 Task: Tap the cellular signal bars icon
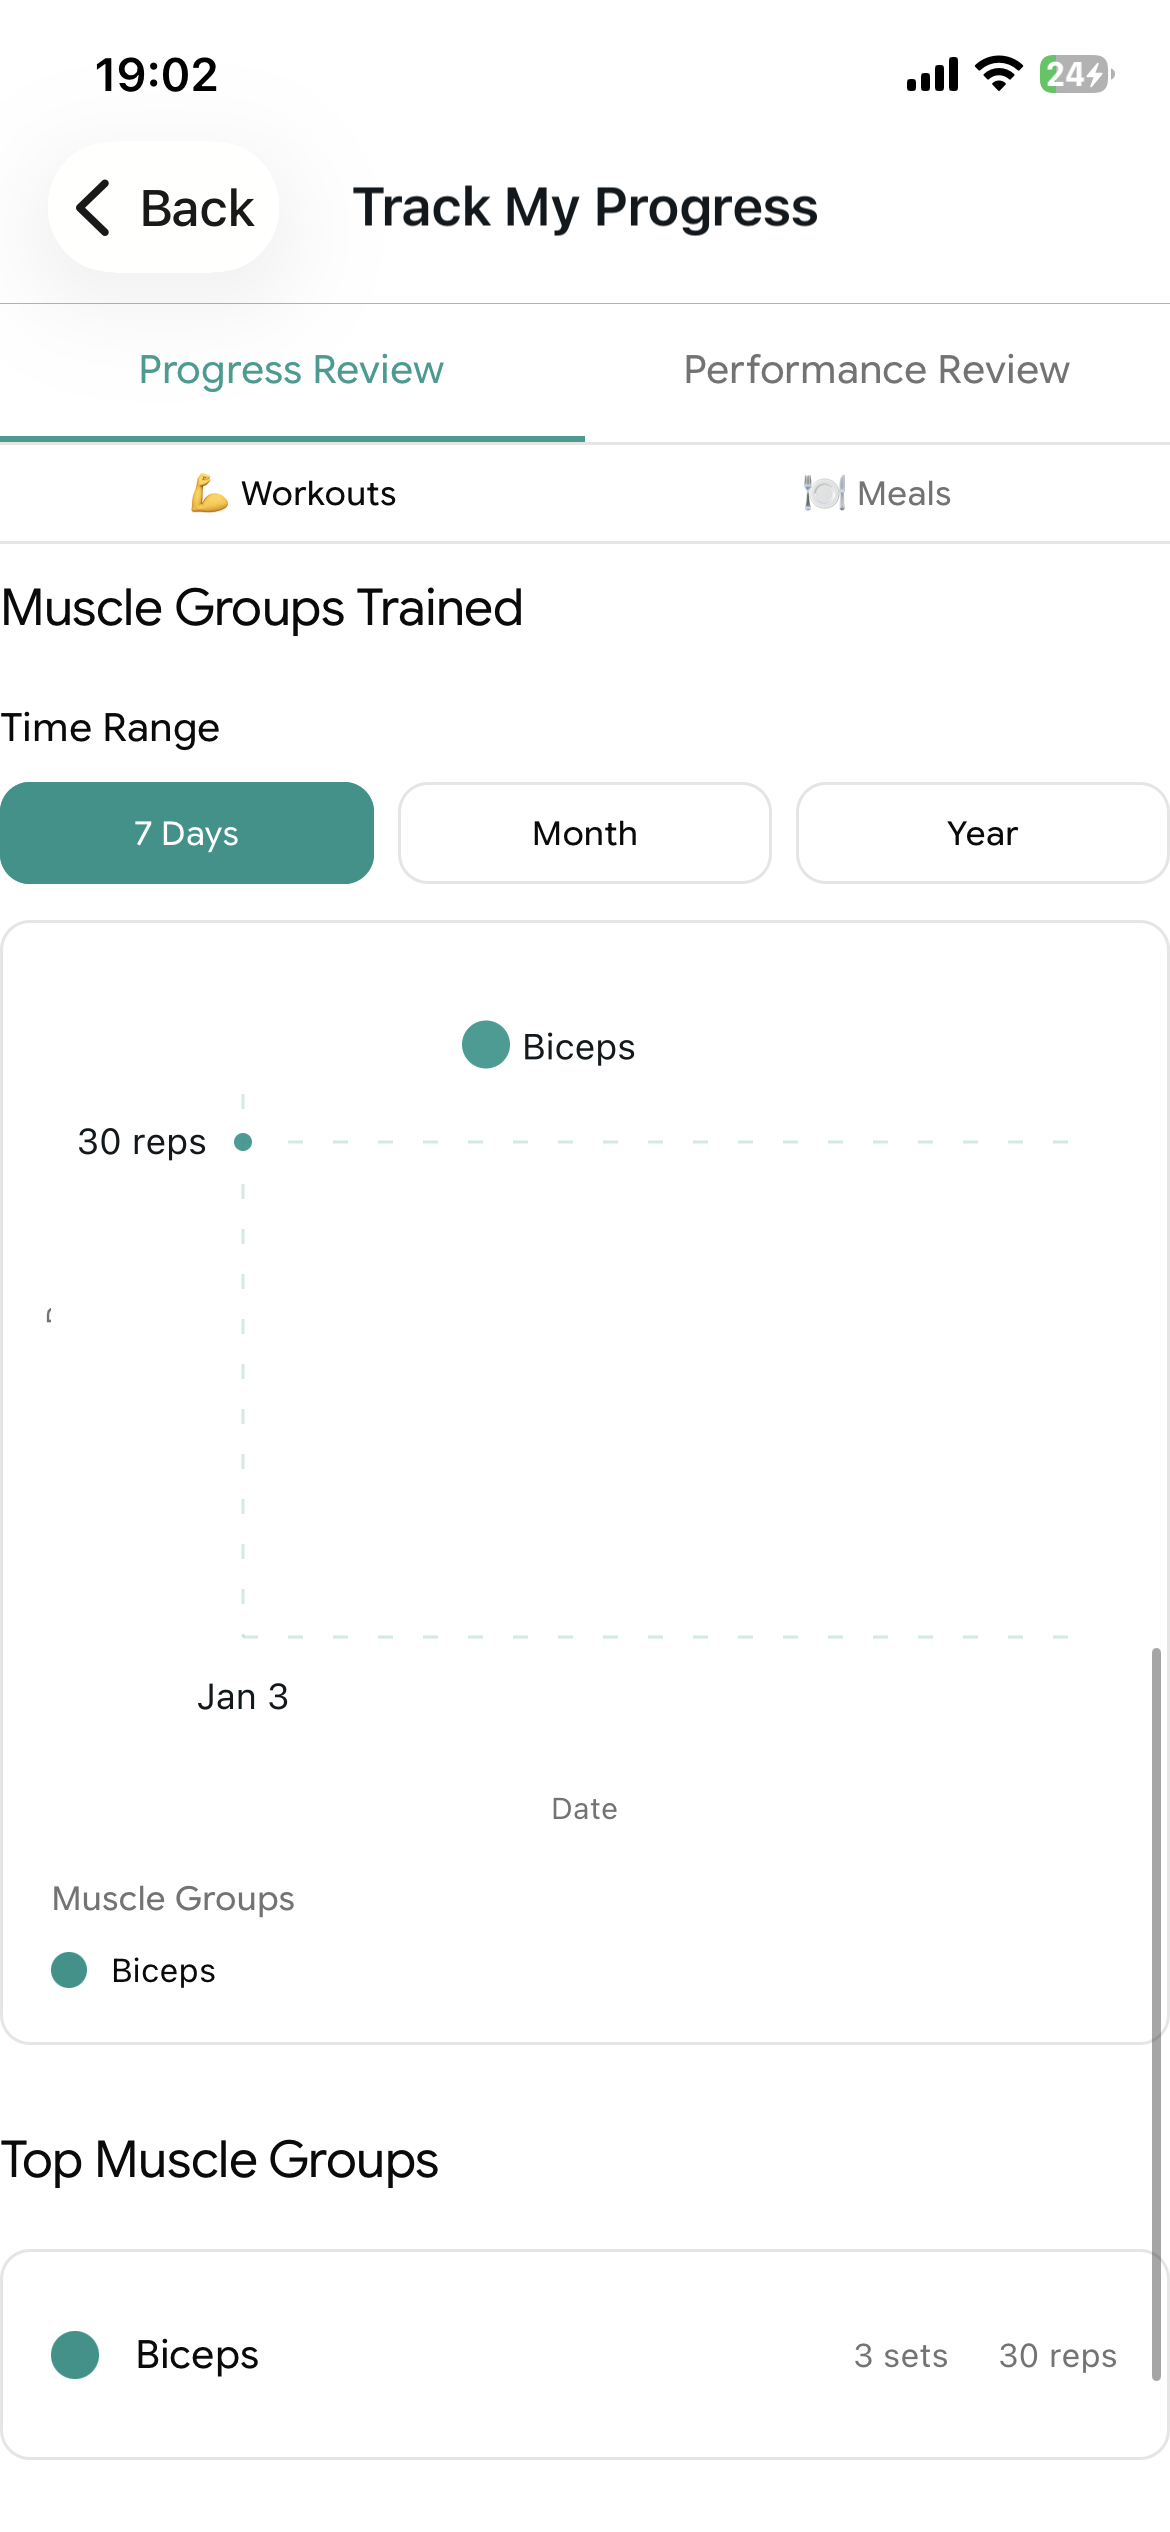tap(932, 74)
